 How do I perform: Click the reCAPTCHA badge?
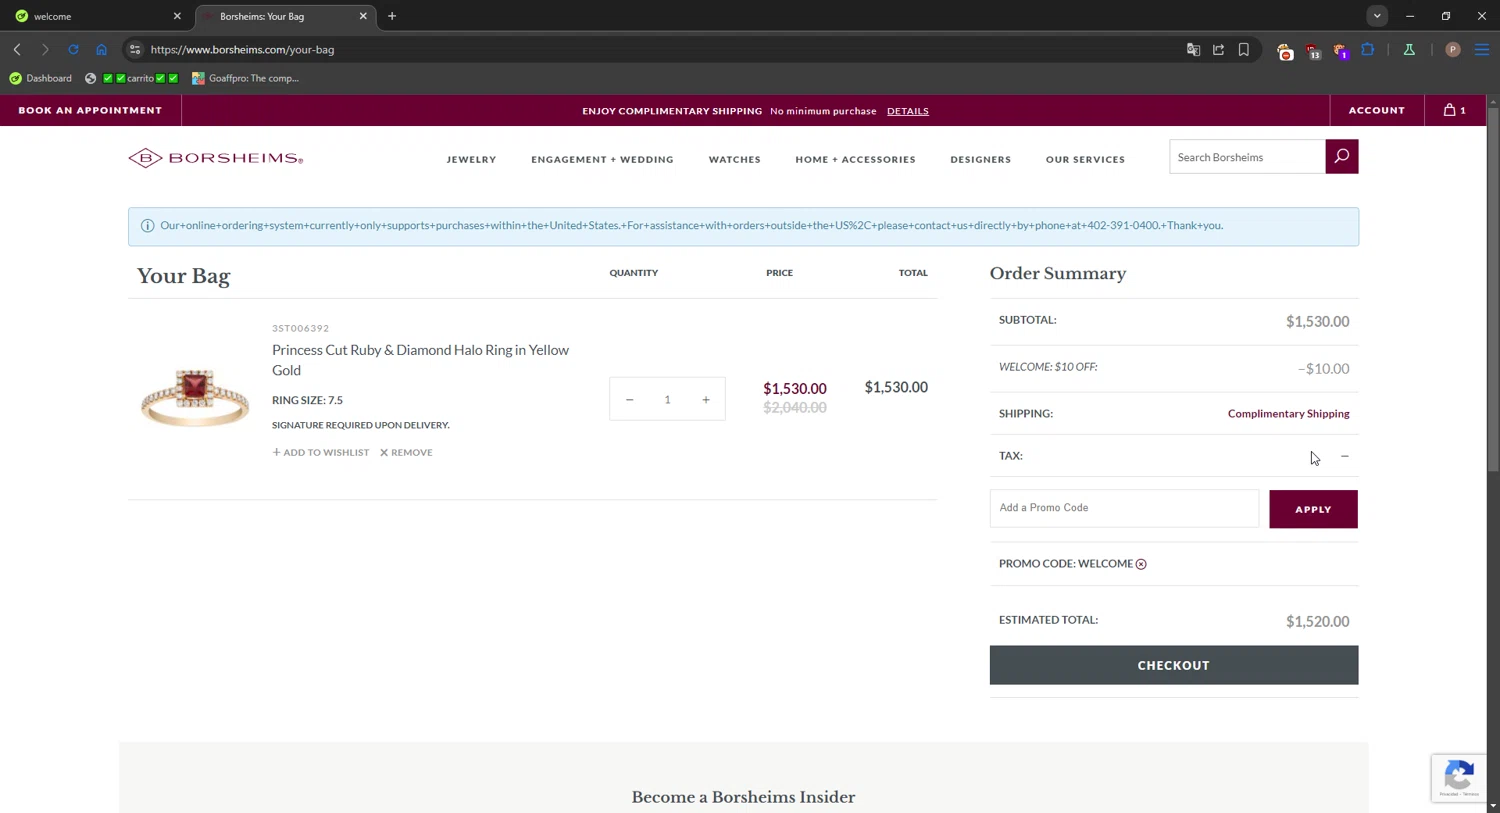[x=1459, y=778]
